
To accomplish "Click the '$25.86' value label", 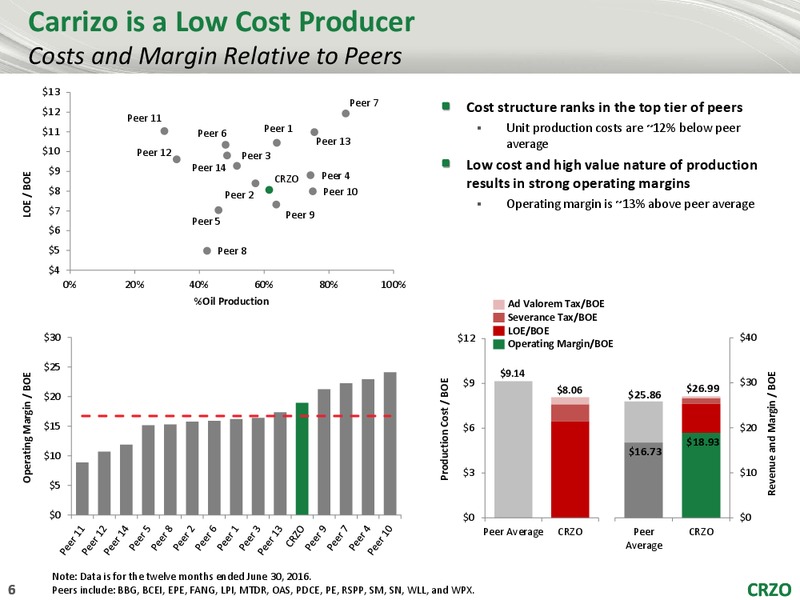I will coord(644,394).
